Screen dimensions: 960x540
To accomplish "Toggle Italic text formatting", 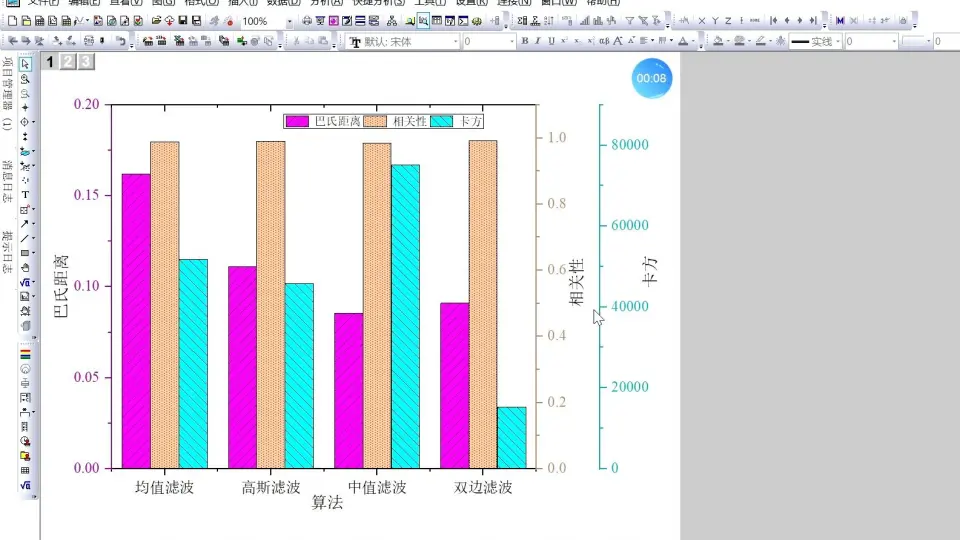I will (538, 41).
